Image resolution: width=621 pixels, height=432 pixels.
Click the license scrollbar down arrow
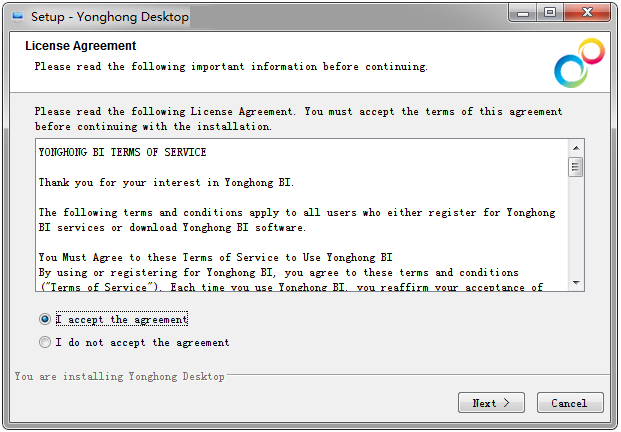[x=576, y=283]
